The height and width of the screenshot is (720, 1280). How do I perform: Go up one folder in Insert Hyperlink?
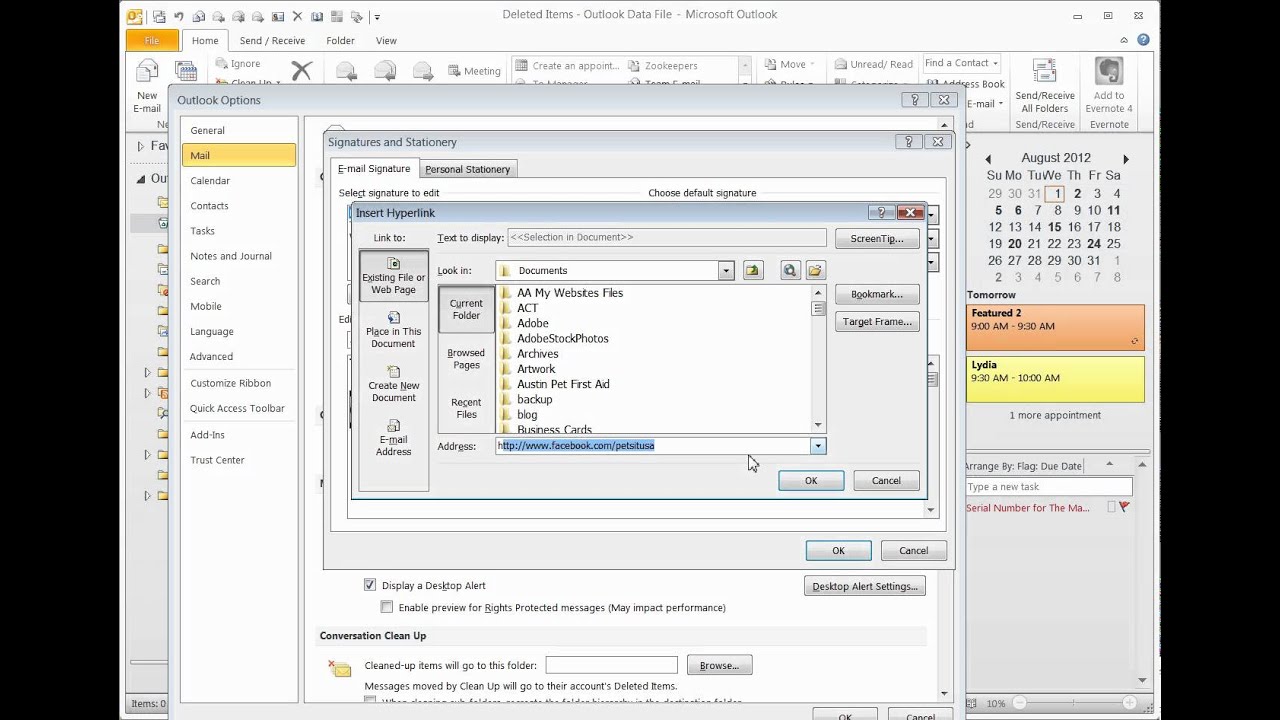(752, 270)
